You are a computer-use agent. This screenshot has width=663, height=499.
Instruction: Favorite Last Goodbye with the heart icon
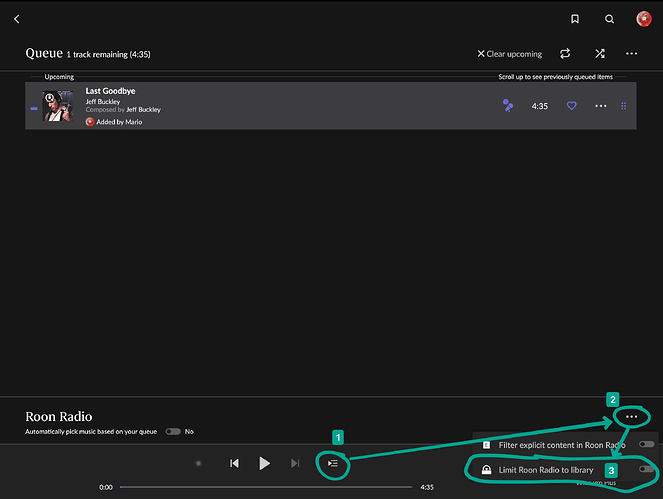click(x=571, y=106)
